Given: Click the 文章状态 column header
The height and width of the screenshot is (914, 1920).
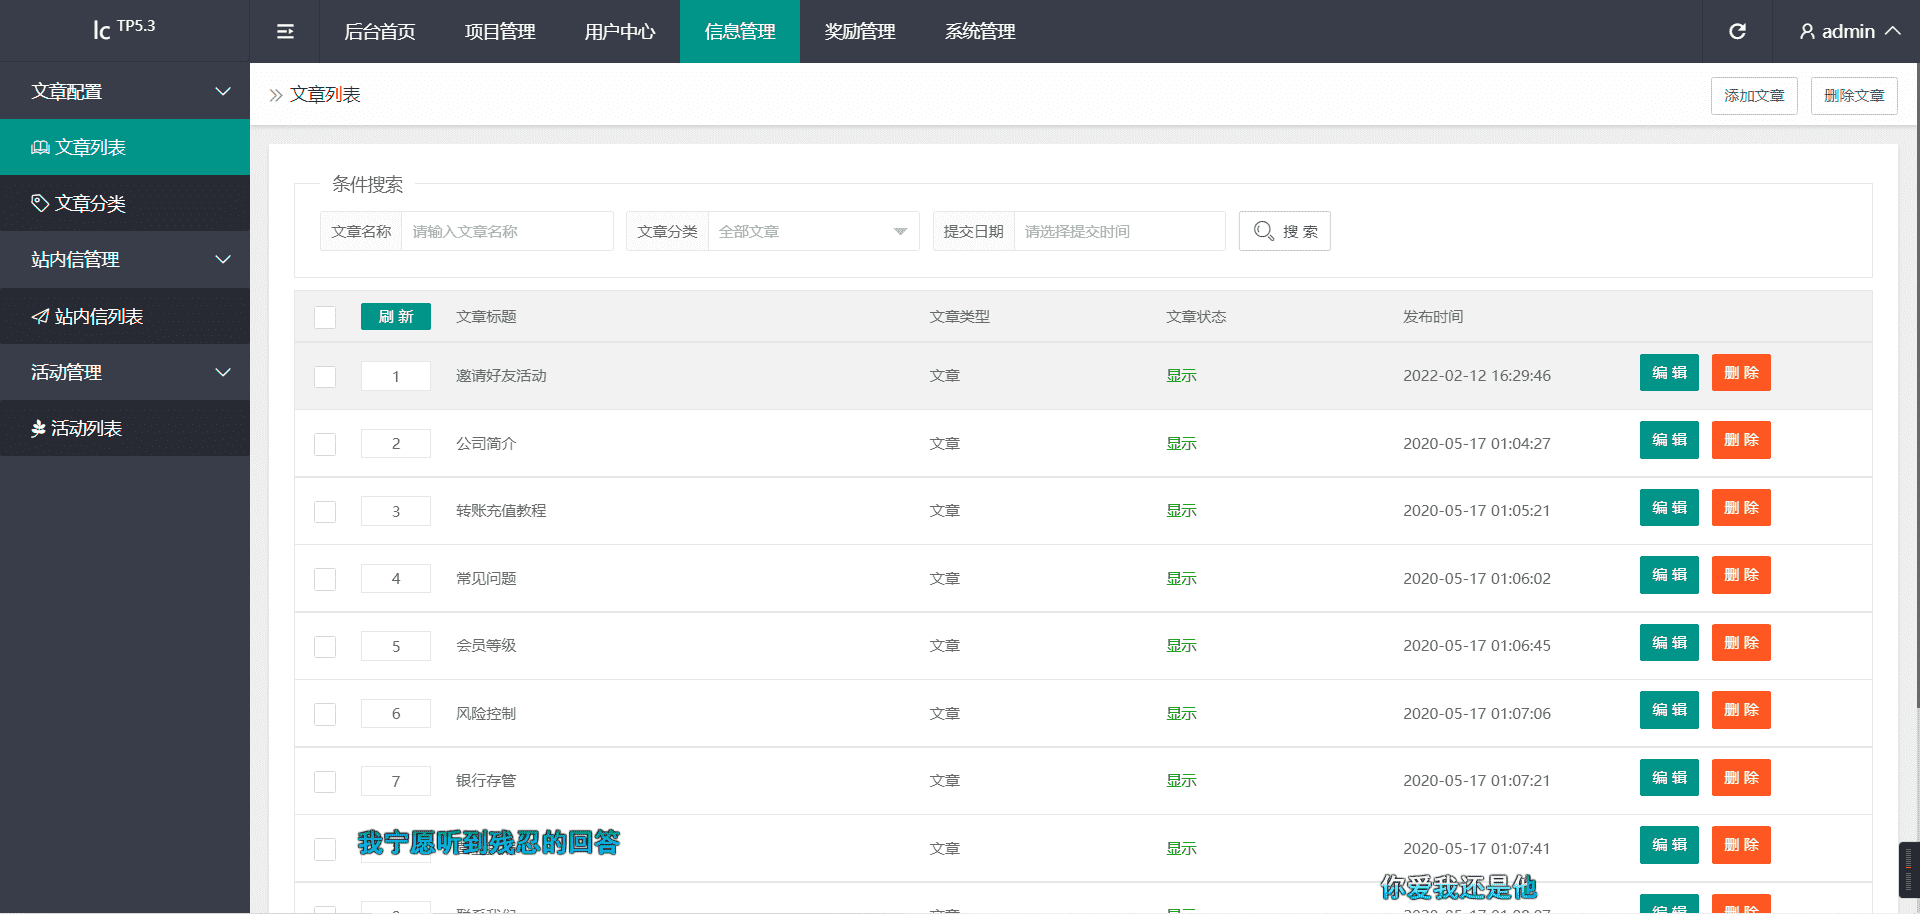Looking at the screenshot, I should pos(1196,317).
